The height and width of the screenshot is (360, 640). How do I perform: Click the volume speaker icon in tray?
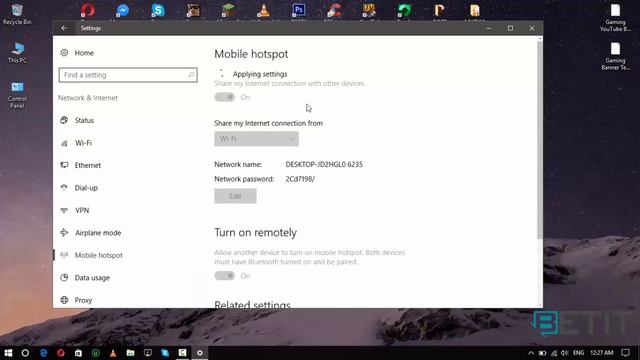pyautogui.click(x=564, y=353)
